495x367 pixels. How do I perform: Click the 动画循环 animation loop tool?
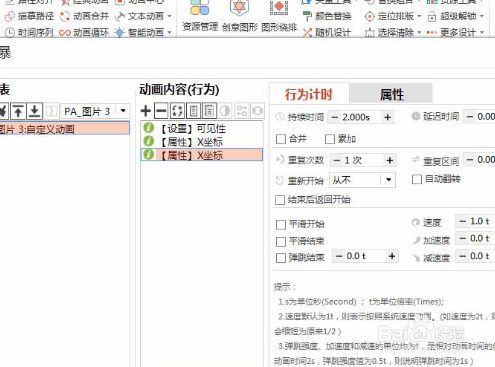pyautogui.click(x=84, y=32)
